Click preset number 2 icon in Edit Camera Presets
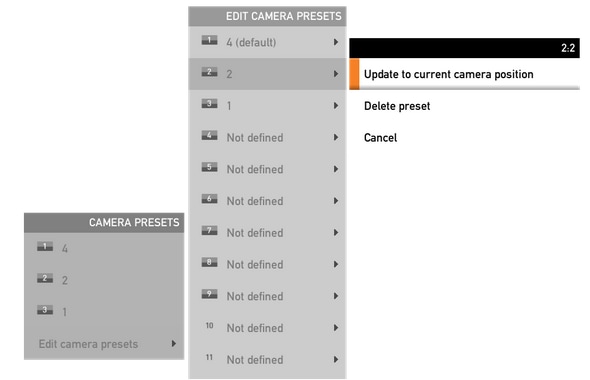The height and width of the screenshot is (380, 590). click(209, 71)
